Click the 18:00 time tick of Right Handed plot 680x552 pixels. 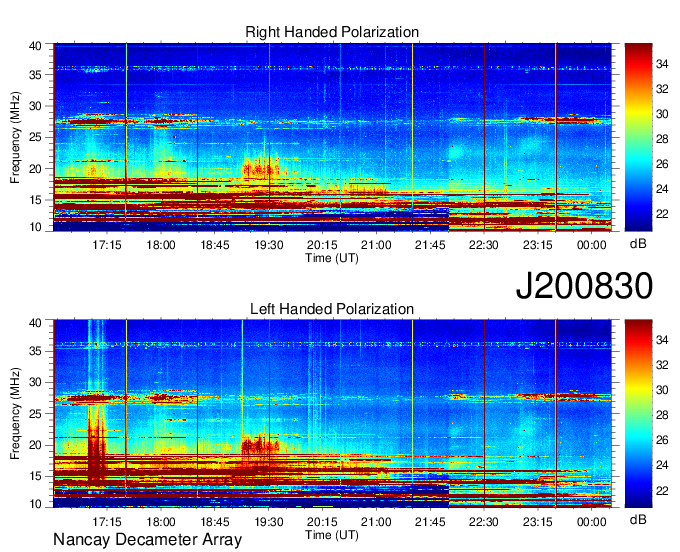tap(161, 245)
